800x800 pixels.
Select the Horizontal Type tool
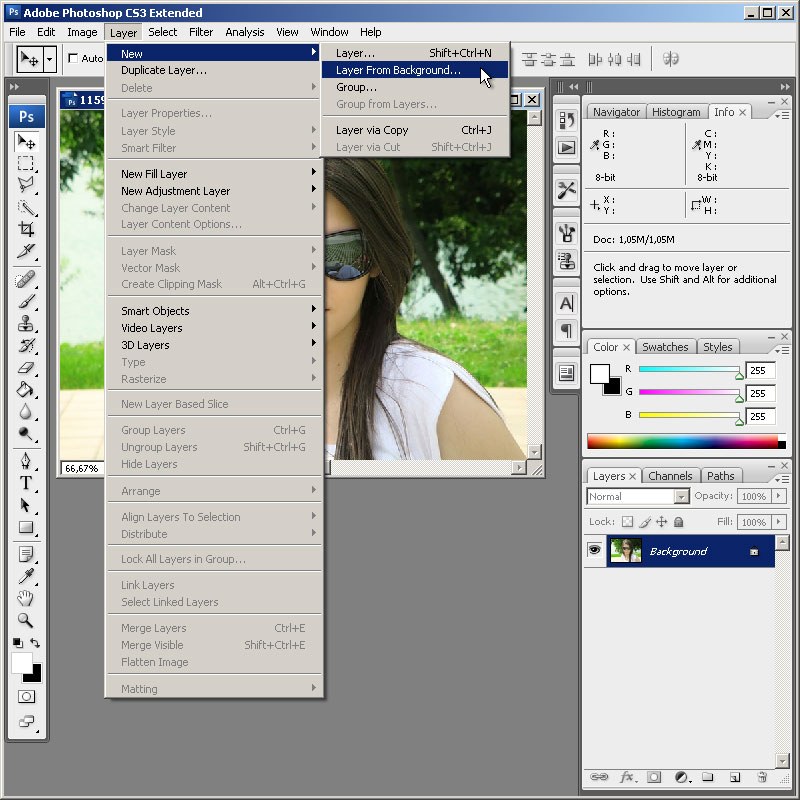tap(26, 483)
